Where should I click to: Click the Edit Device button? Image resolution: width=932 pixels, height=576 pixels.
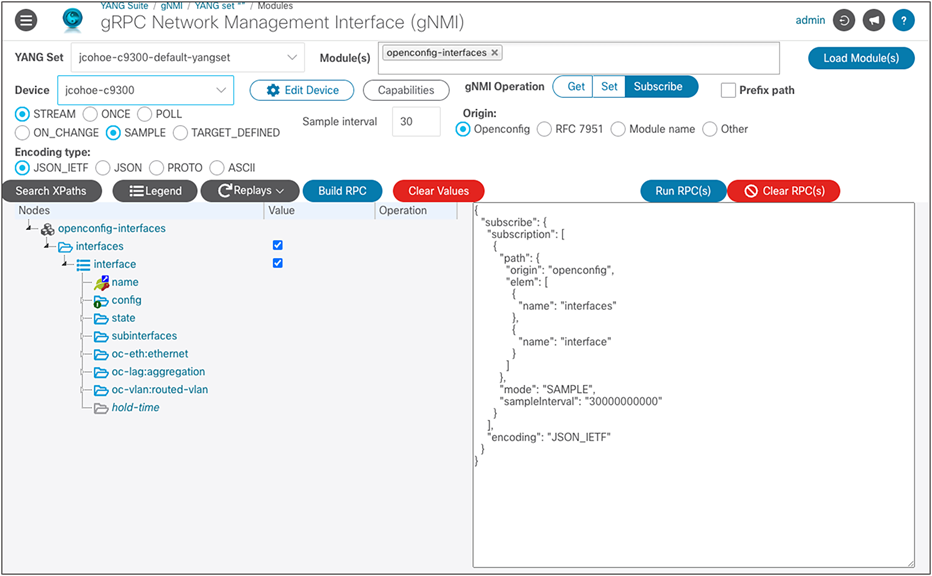pyautogui.click(x=302, y=90)
